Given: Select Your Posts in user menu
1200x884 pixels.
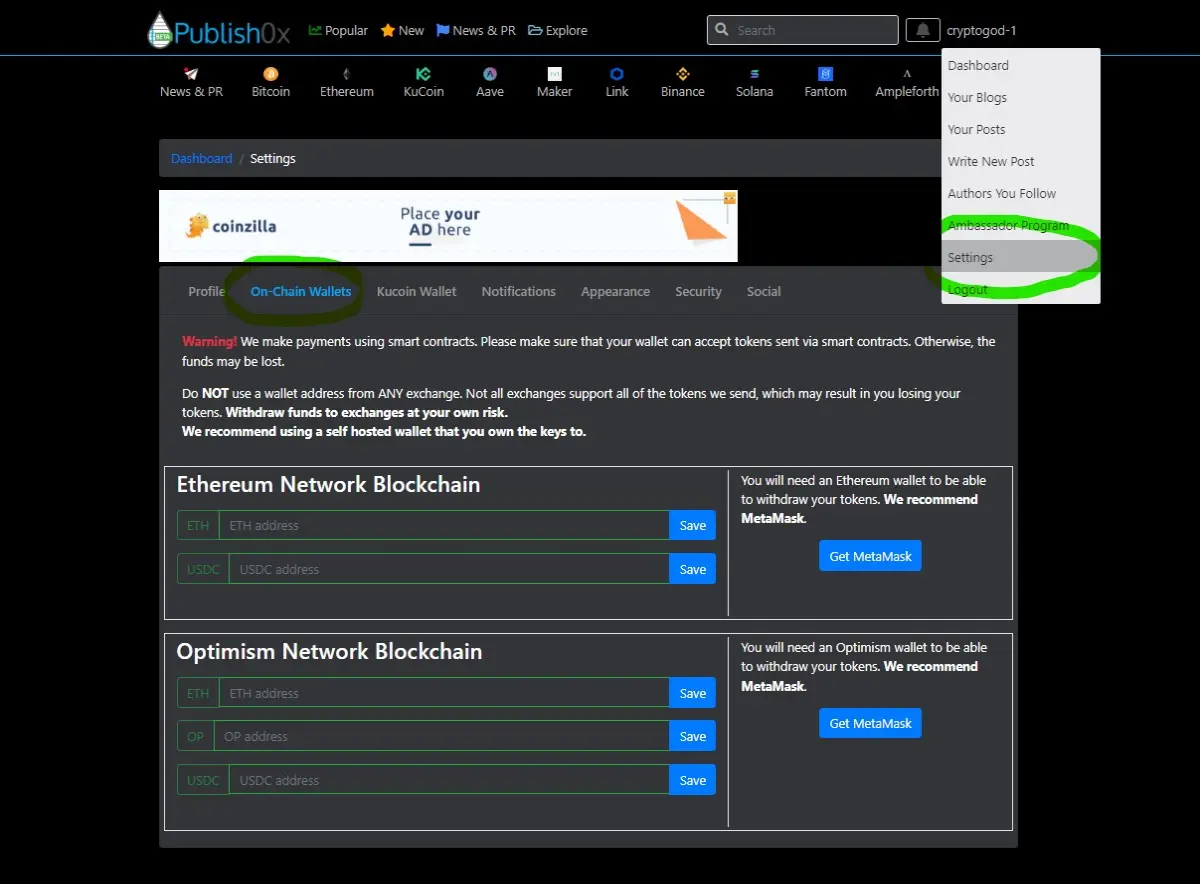Looking at the screenshot, I should pos(1020,129).
